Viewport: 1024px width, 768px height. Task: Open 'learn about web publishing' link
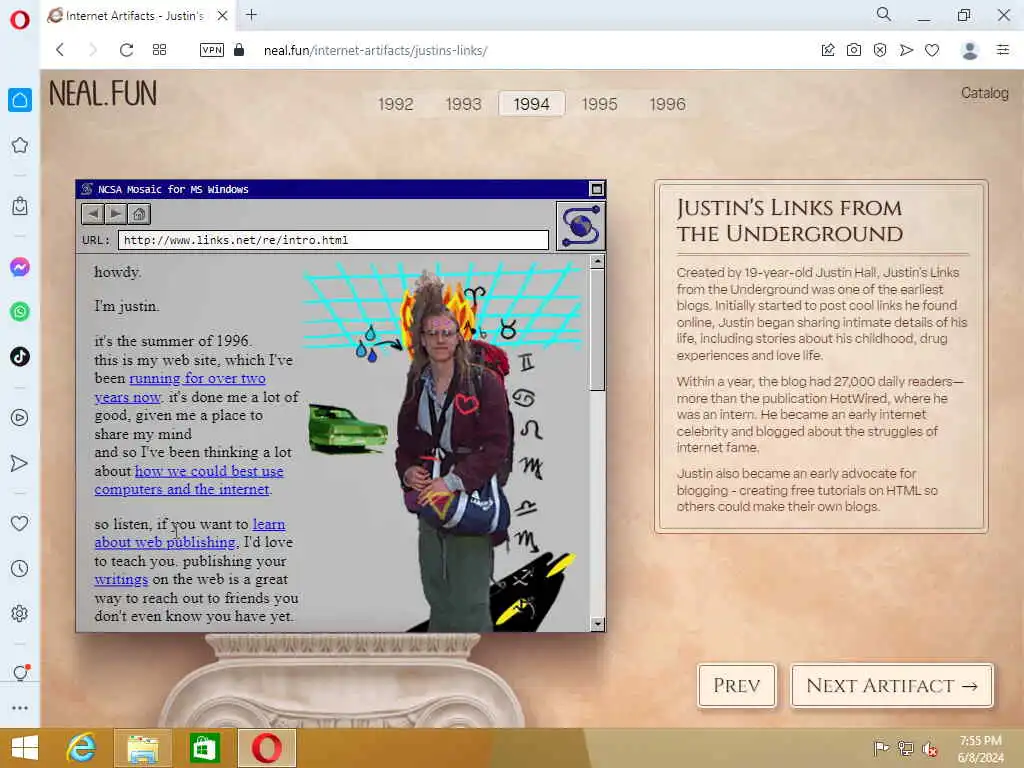point(190,533)
